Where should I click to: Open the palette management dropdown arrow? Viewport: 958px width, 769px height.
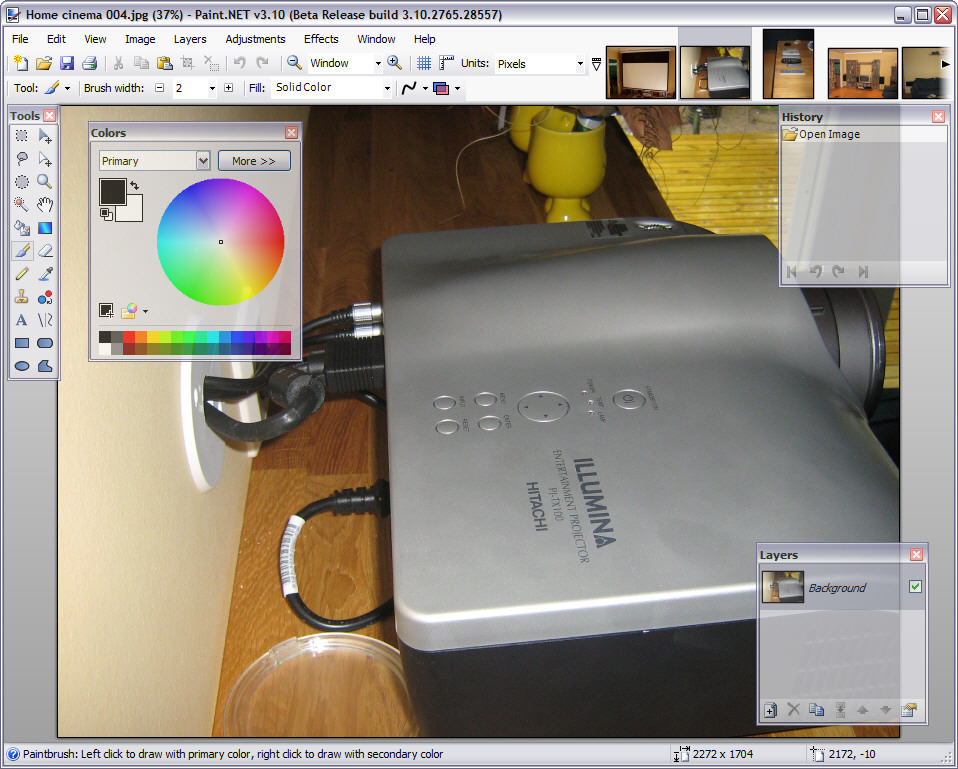[x=145, y=312]
